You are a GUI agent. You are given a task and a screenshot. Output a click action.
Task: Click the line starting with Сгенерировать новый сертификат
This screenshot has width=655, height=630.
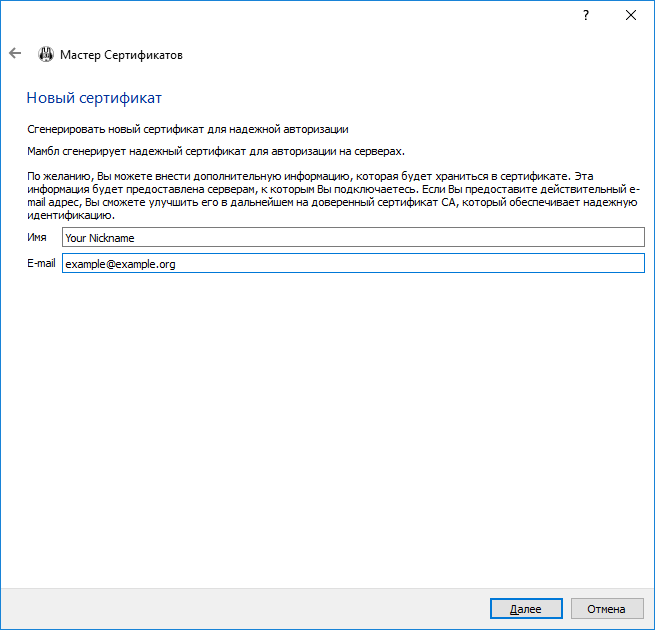tap(187, 129)
